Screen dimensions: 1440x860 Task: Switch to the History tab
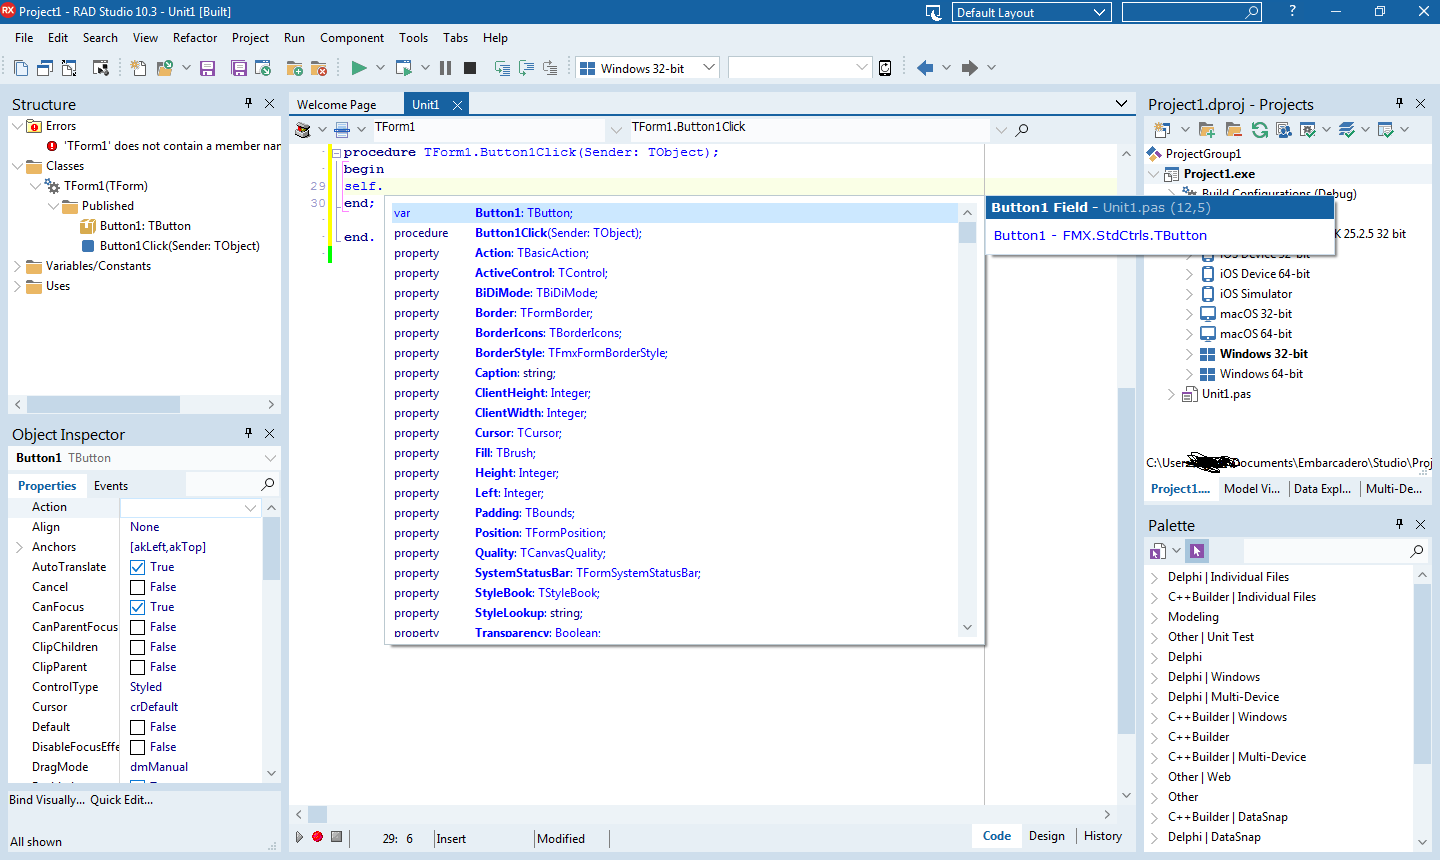click(x=1103, y=836)
